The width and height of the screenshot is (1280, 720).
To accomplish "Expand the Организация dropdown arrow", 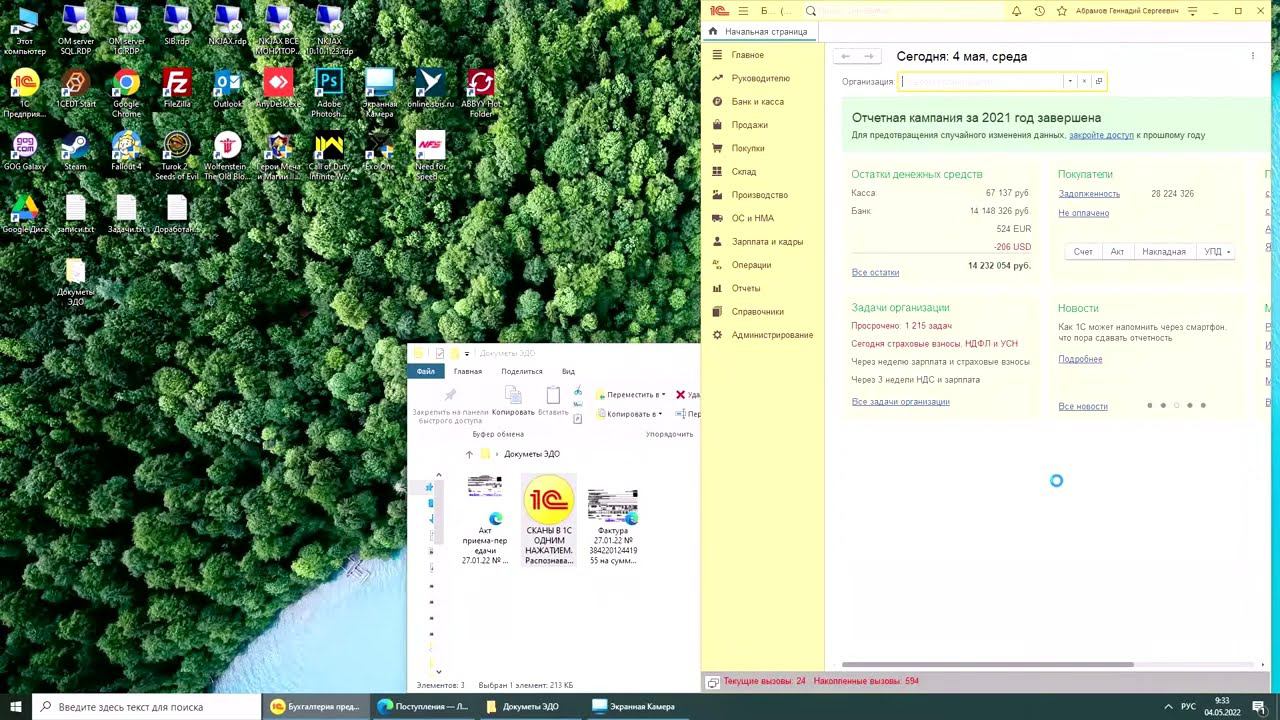I will point(1070,82).
